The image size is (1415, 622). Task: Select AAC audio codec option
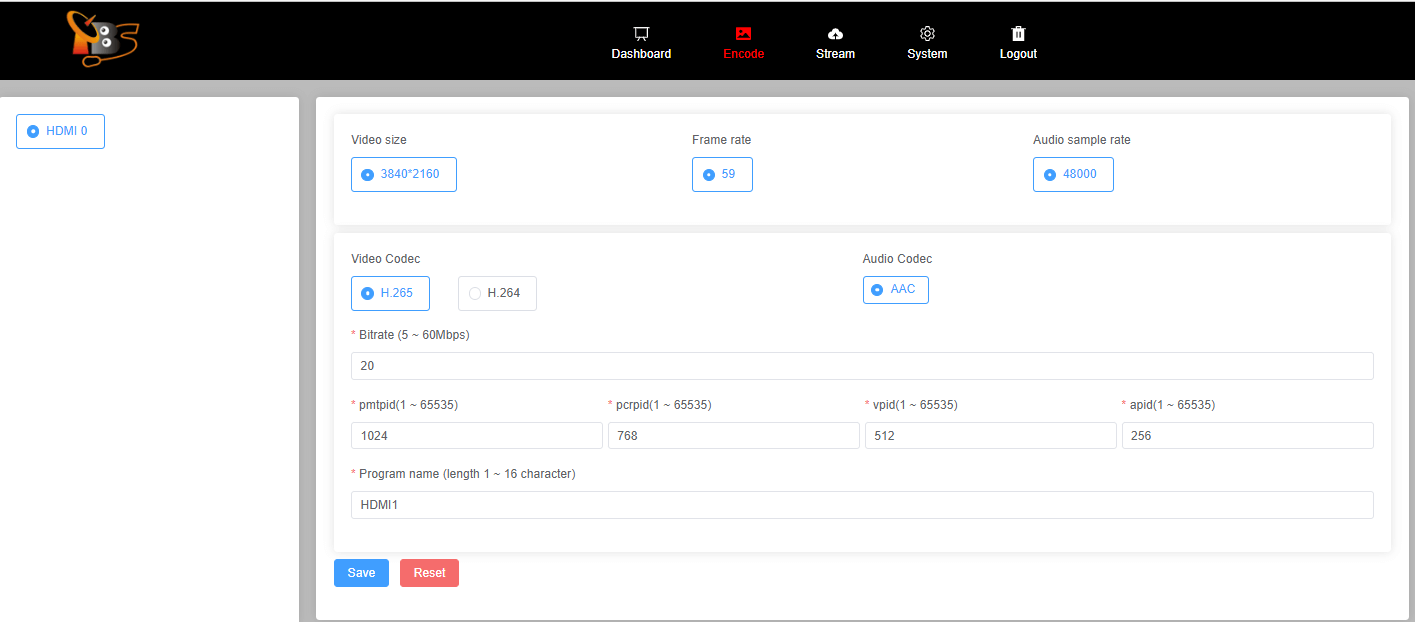click(x=895, y=289)
